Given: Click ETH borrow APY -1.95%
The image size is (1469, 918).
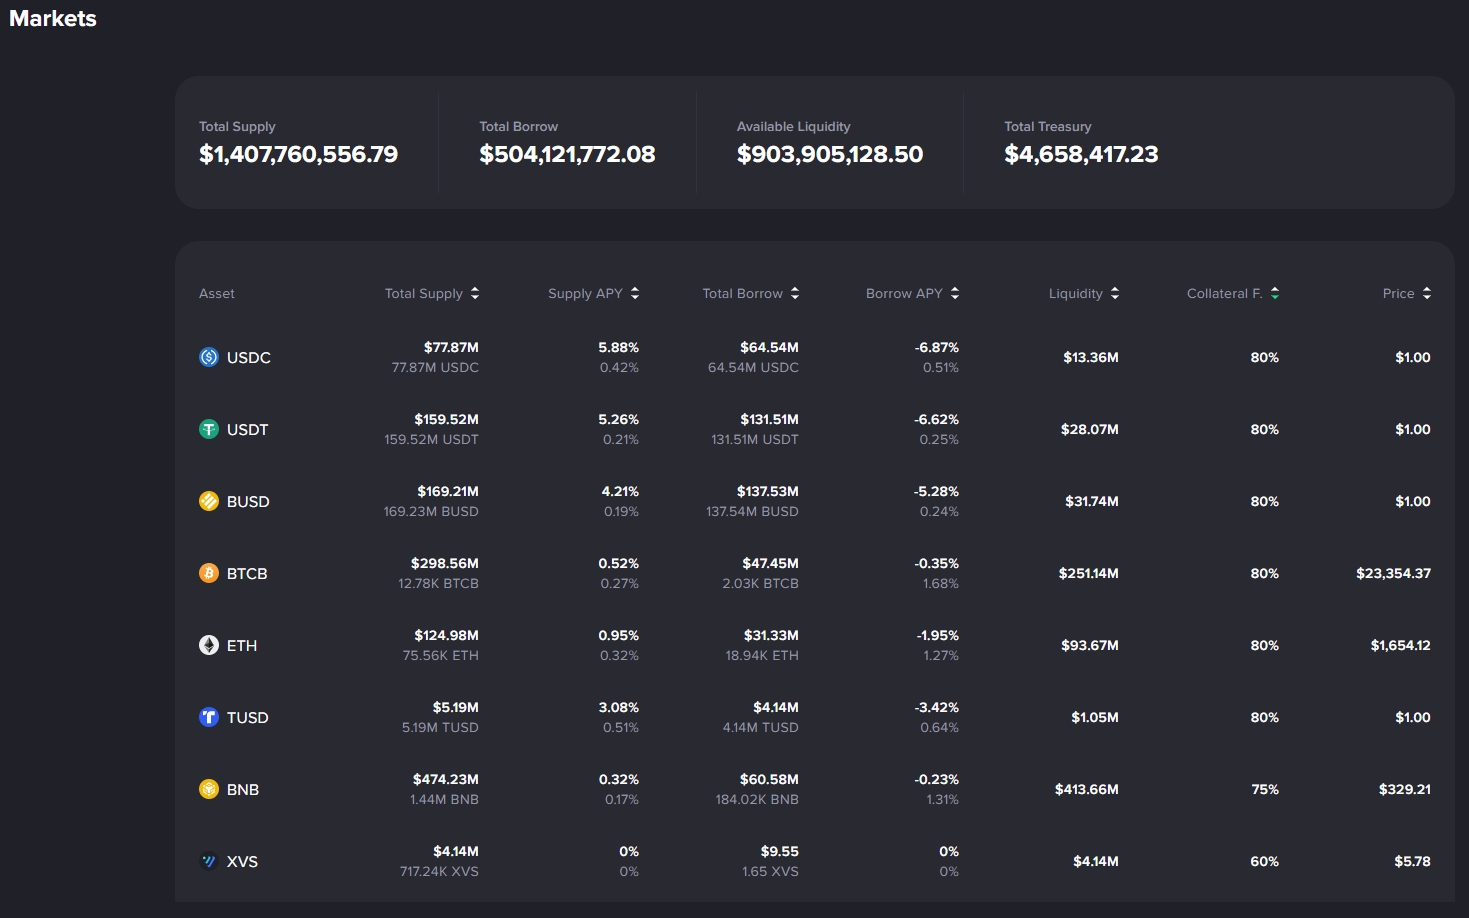Looking at the screenshot, I should point(938,635).
